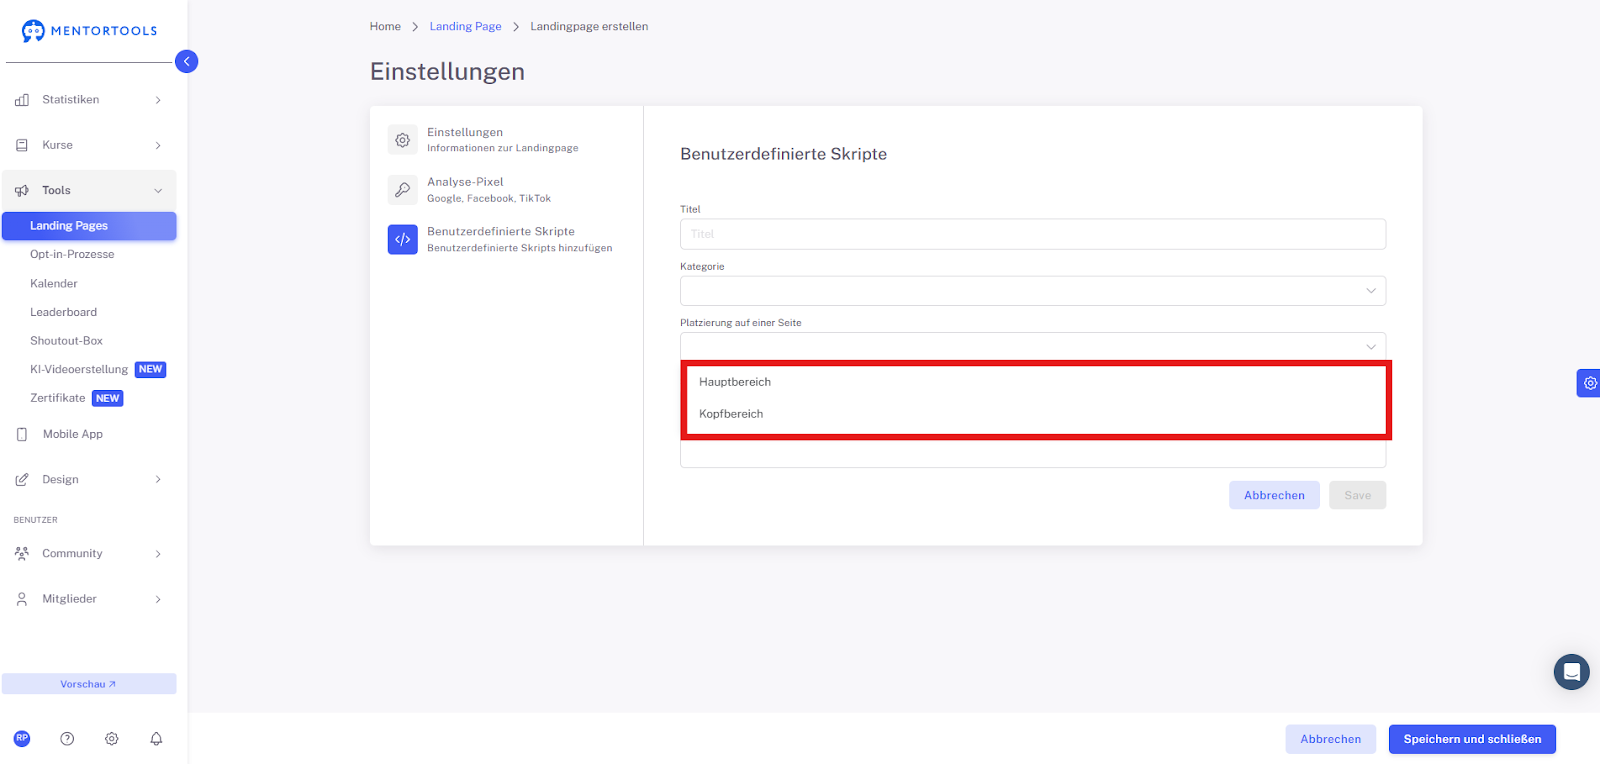Click the Community people icon
The image size is (1600, 764).
[x=22, y=553]
